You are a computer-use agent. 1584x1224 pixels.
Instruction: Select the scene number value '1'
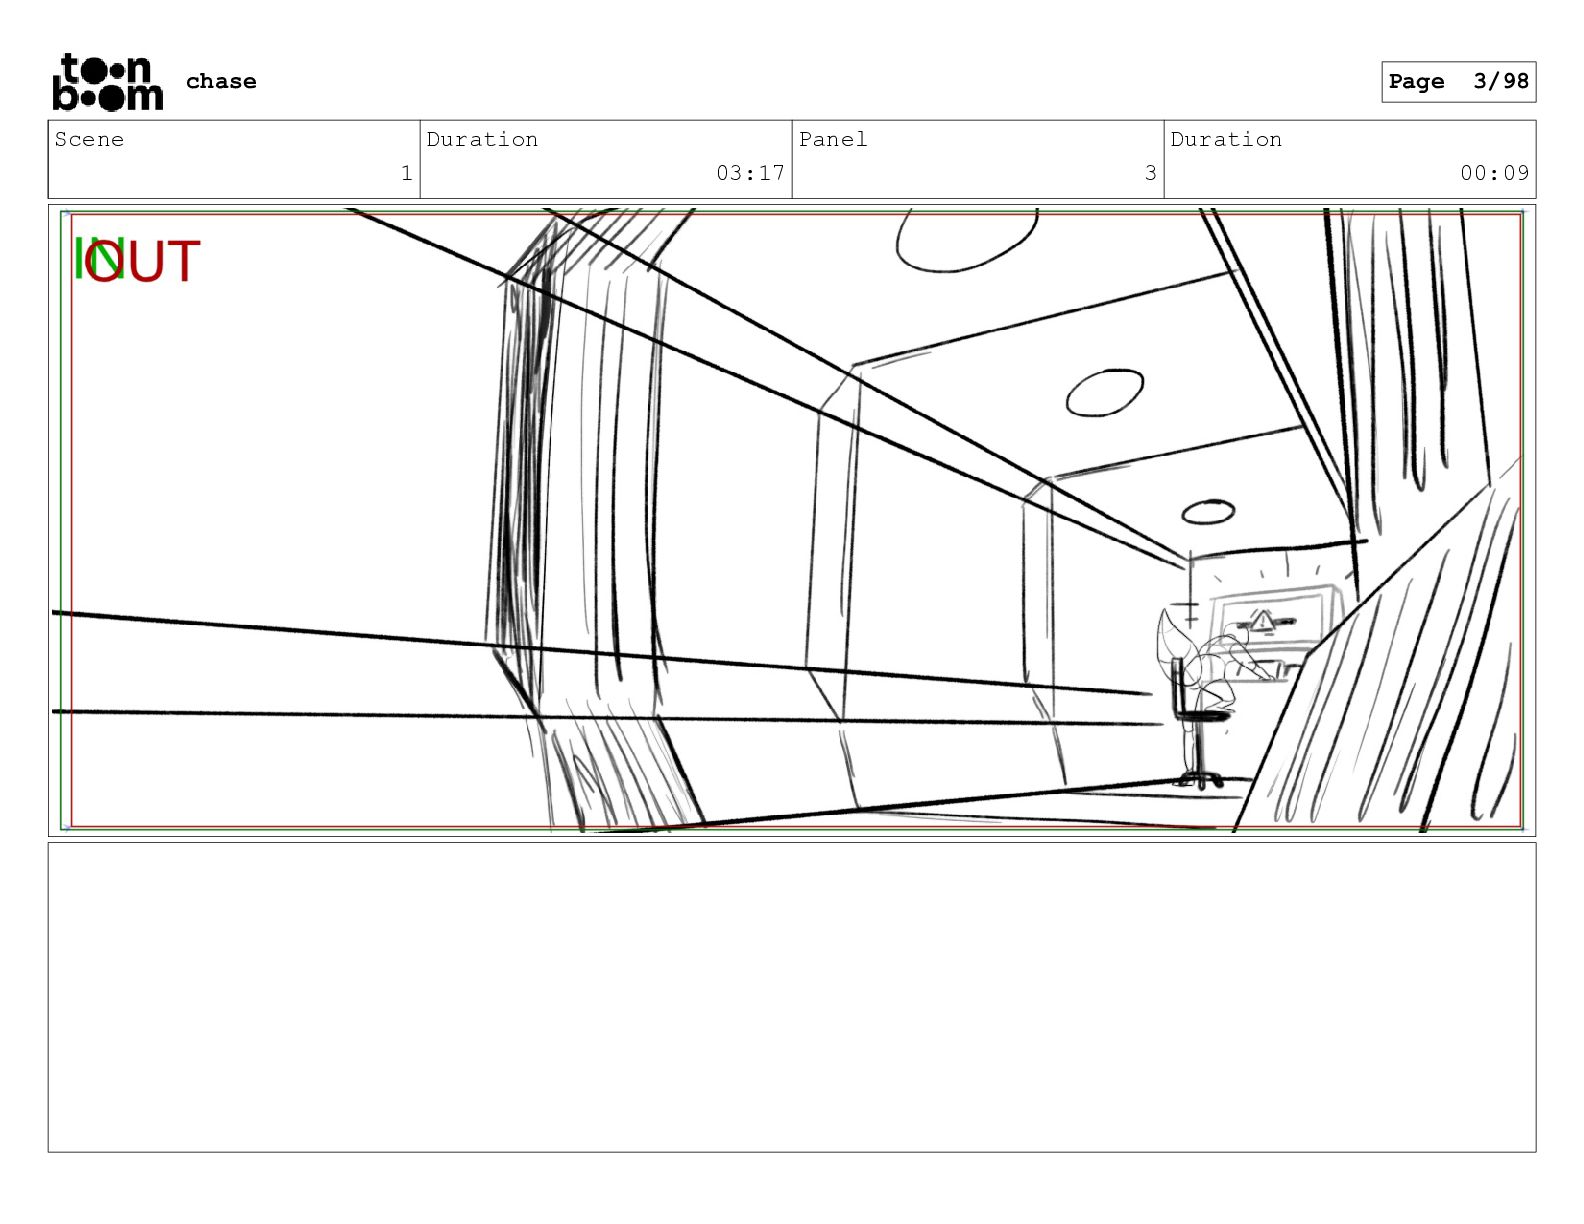406,173
